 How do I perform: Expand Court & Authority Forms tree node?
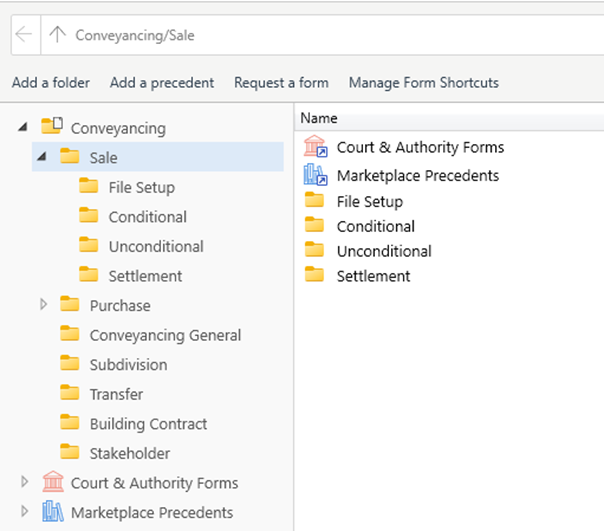[x=25, y=482]
